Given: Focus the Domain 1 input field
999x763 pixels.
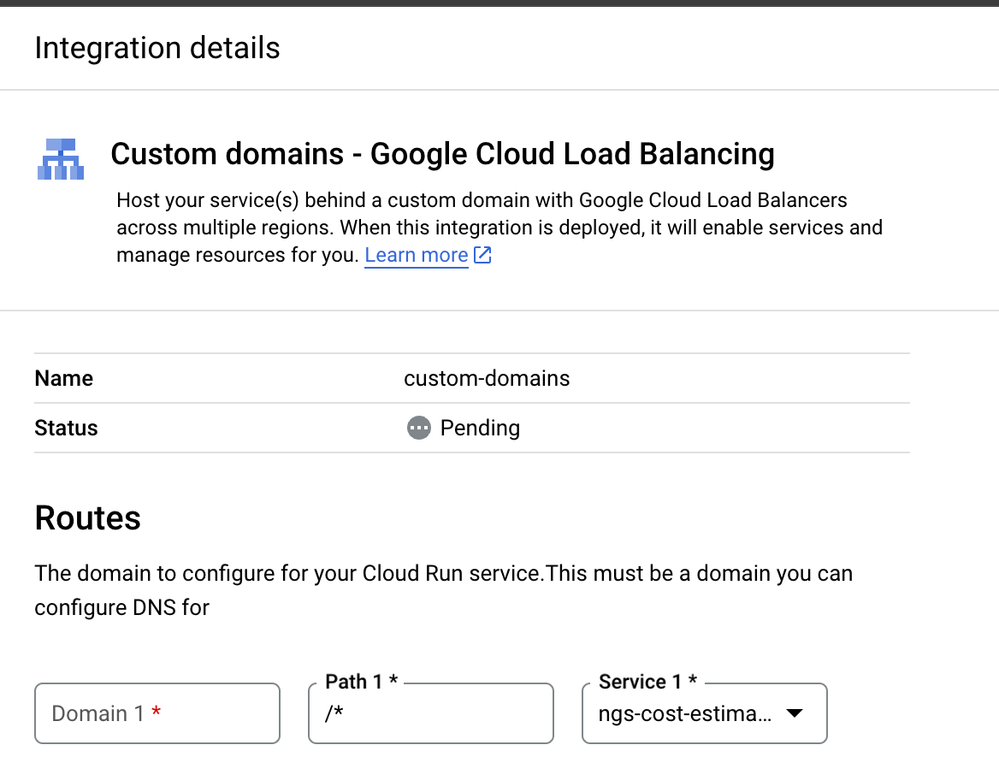Looking at the screenshot, I should click(x=157, y=713).
